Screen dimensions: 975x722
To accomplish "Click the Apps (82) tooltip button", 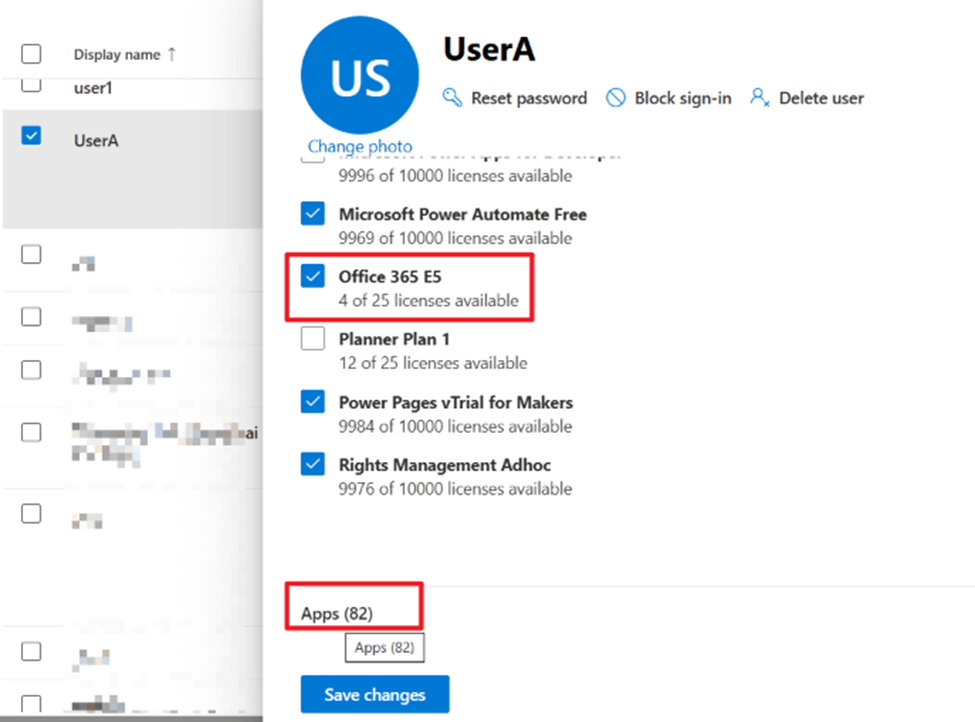I will pyautogui.click(x=385, y=647).
